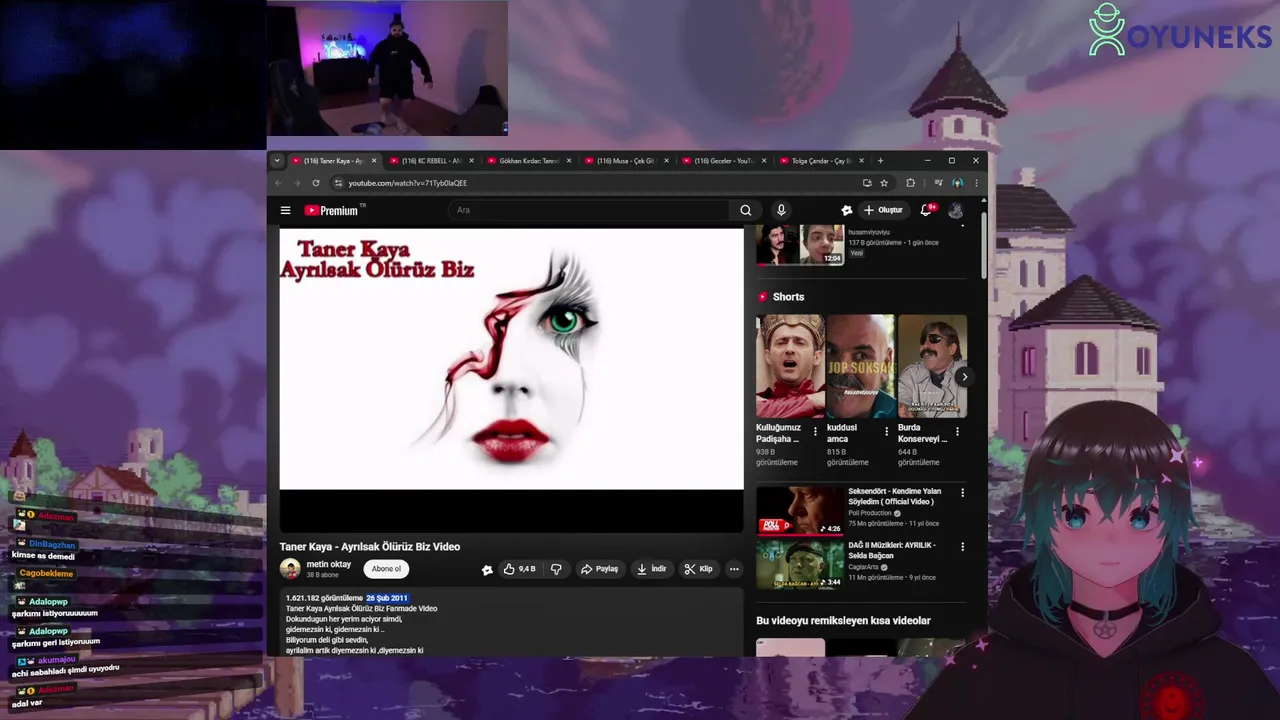Image resolution: width=1280 pixels, height=720 pixels.
Task: Click the DAĞ II 3:44 video thumbnail
Action: click(800, 564)
